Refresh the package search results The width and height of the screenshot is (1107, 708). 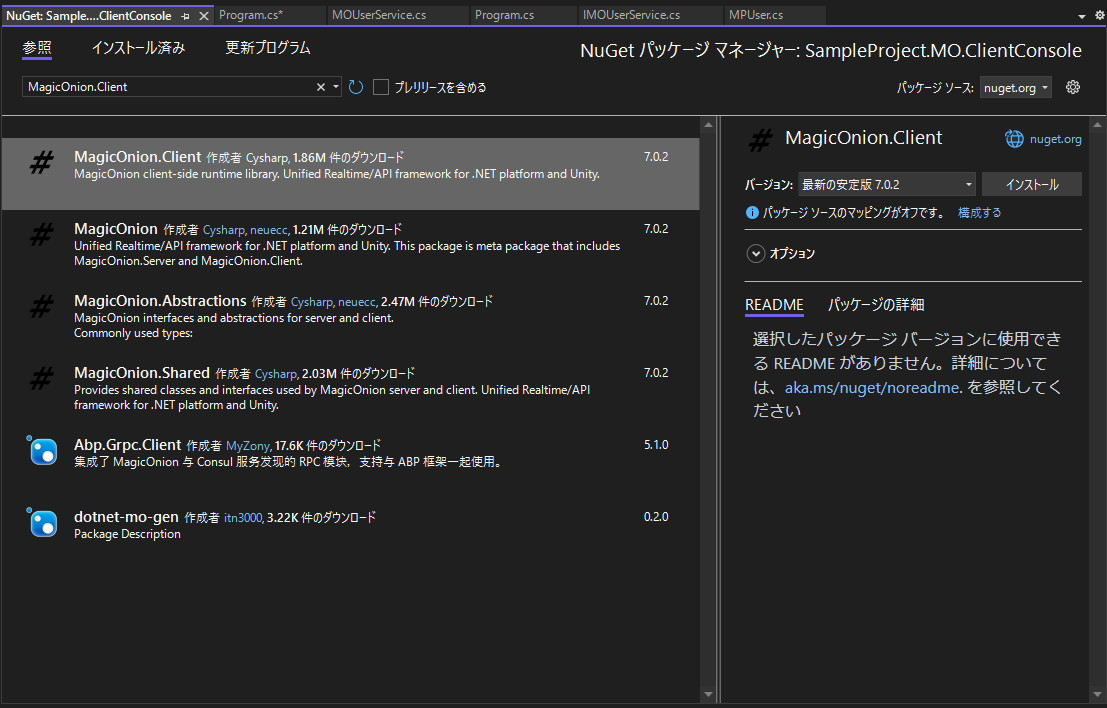(x=356, y=87)
